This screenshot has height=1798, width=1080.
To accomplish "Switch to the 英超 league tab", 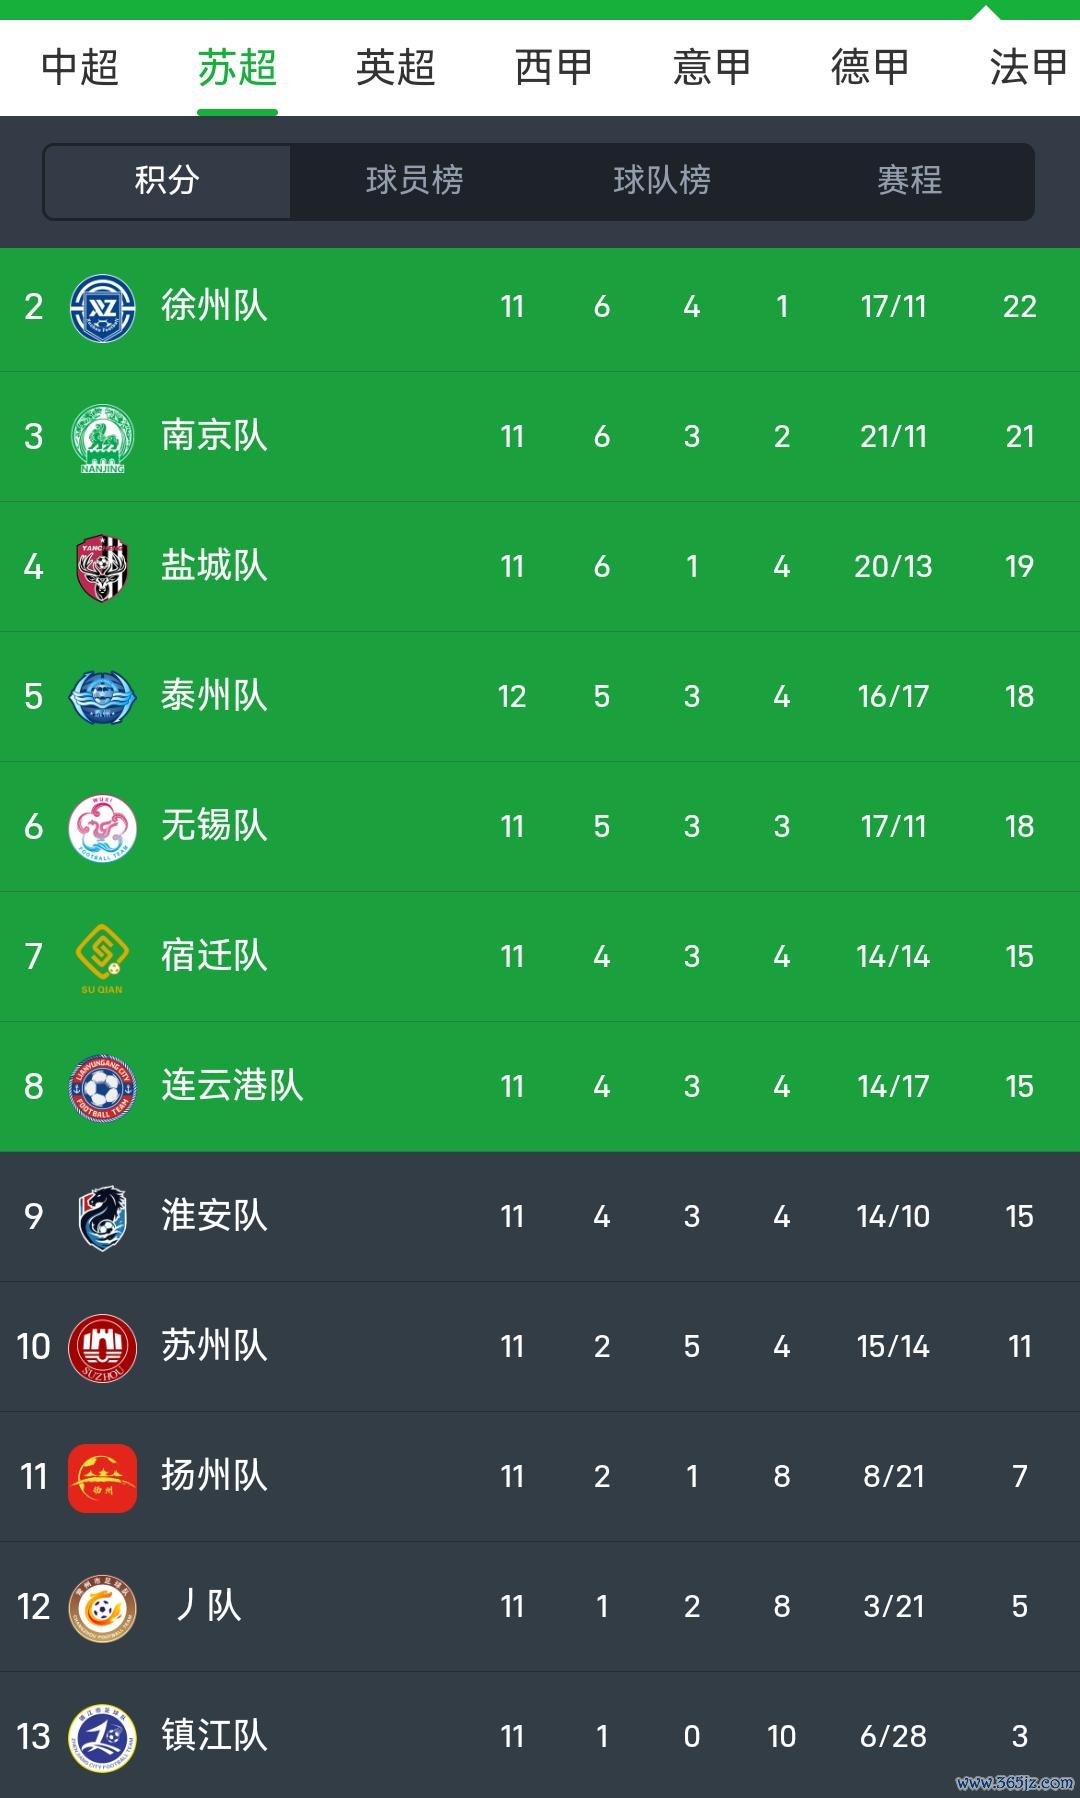I will pos(396,68).
